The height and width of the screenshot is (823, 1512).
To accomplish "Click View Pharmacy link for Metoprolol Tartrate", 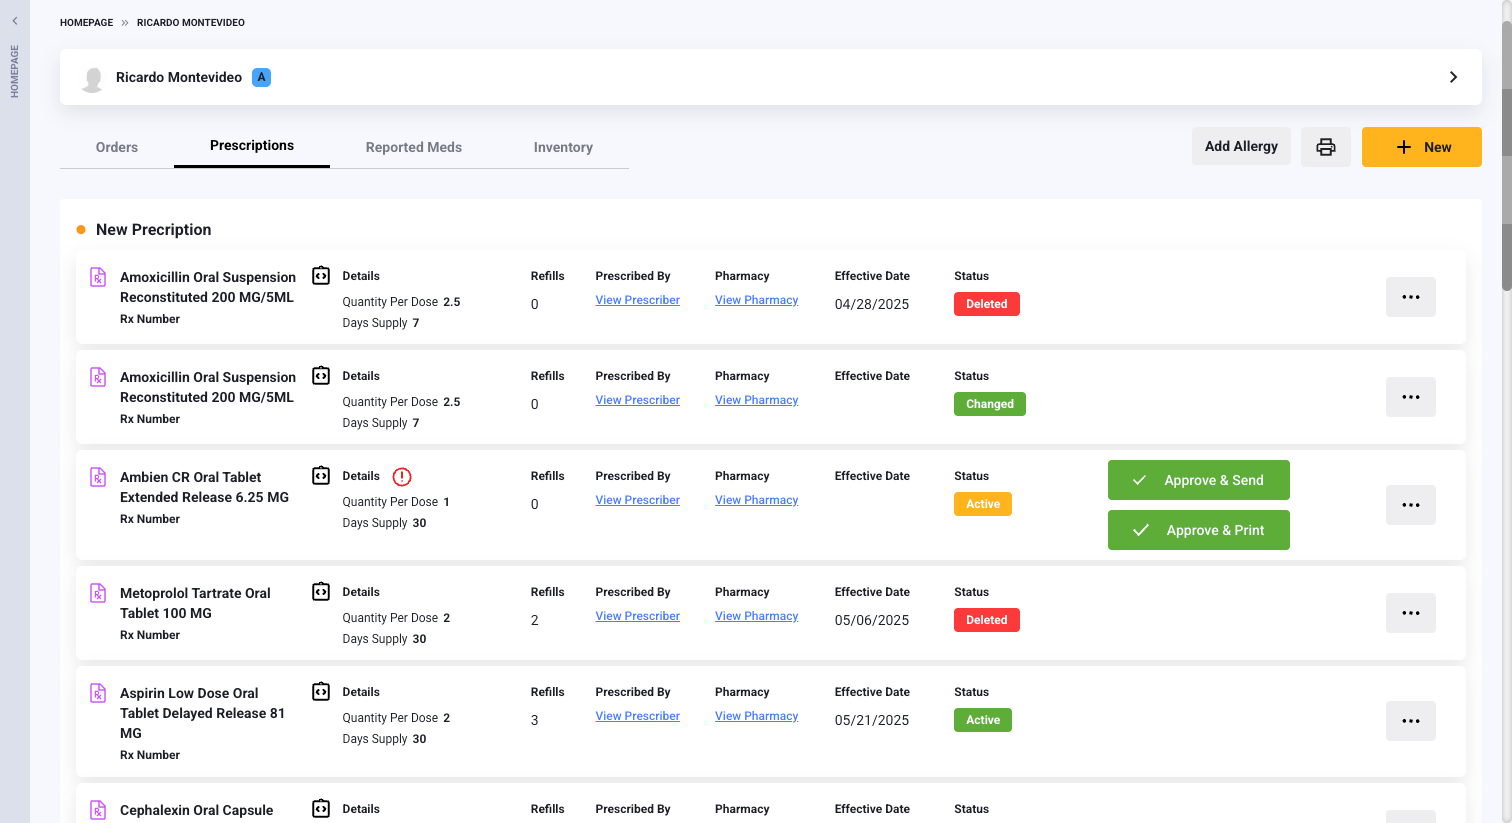I will [x=756, y=616].
